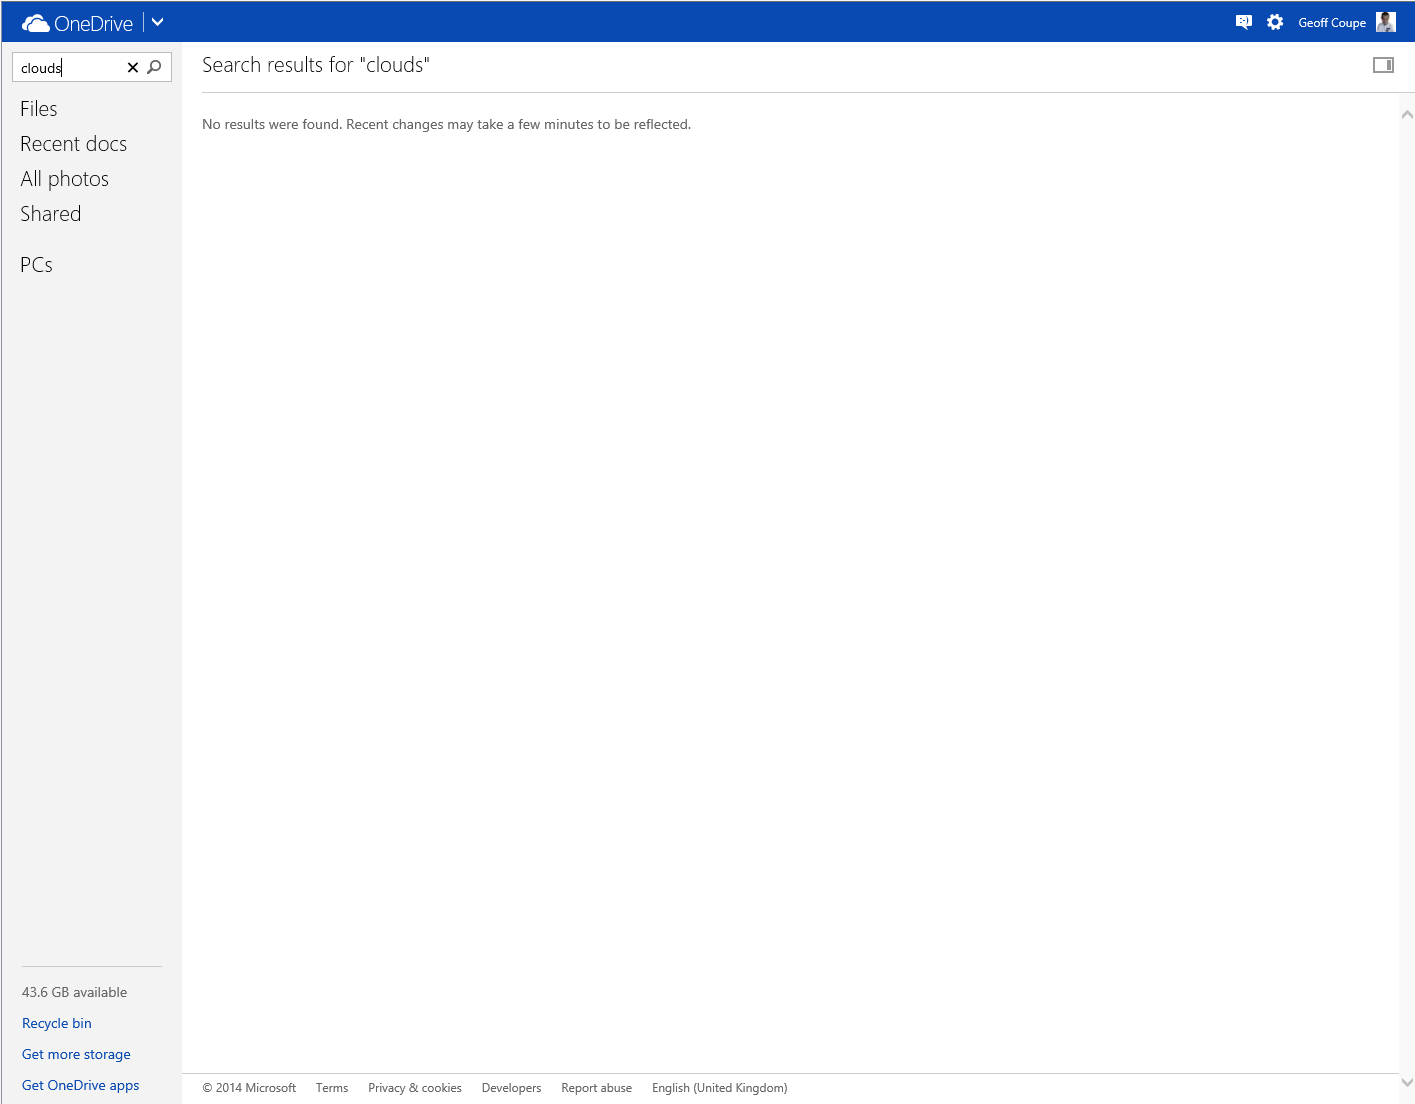Open the Recycle bin link

coord(57,1023)
